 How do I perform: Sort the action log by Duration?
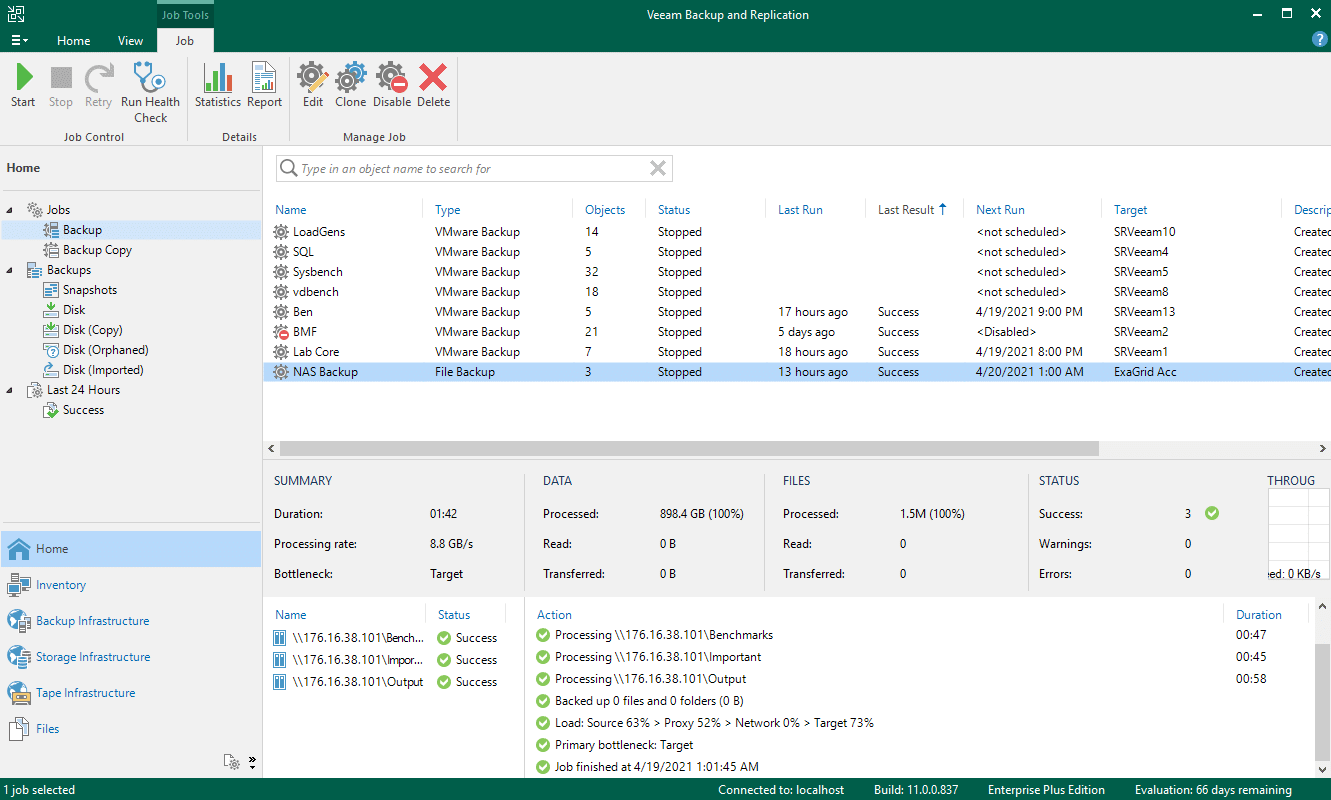point(1258,615)
